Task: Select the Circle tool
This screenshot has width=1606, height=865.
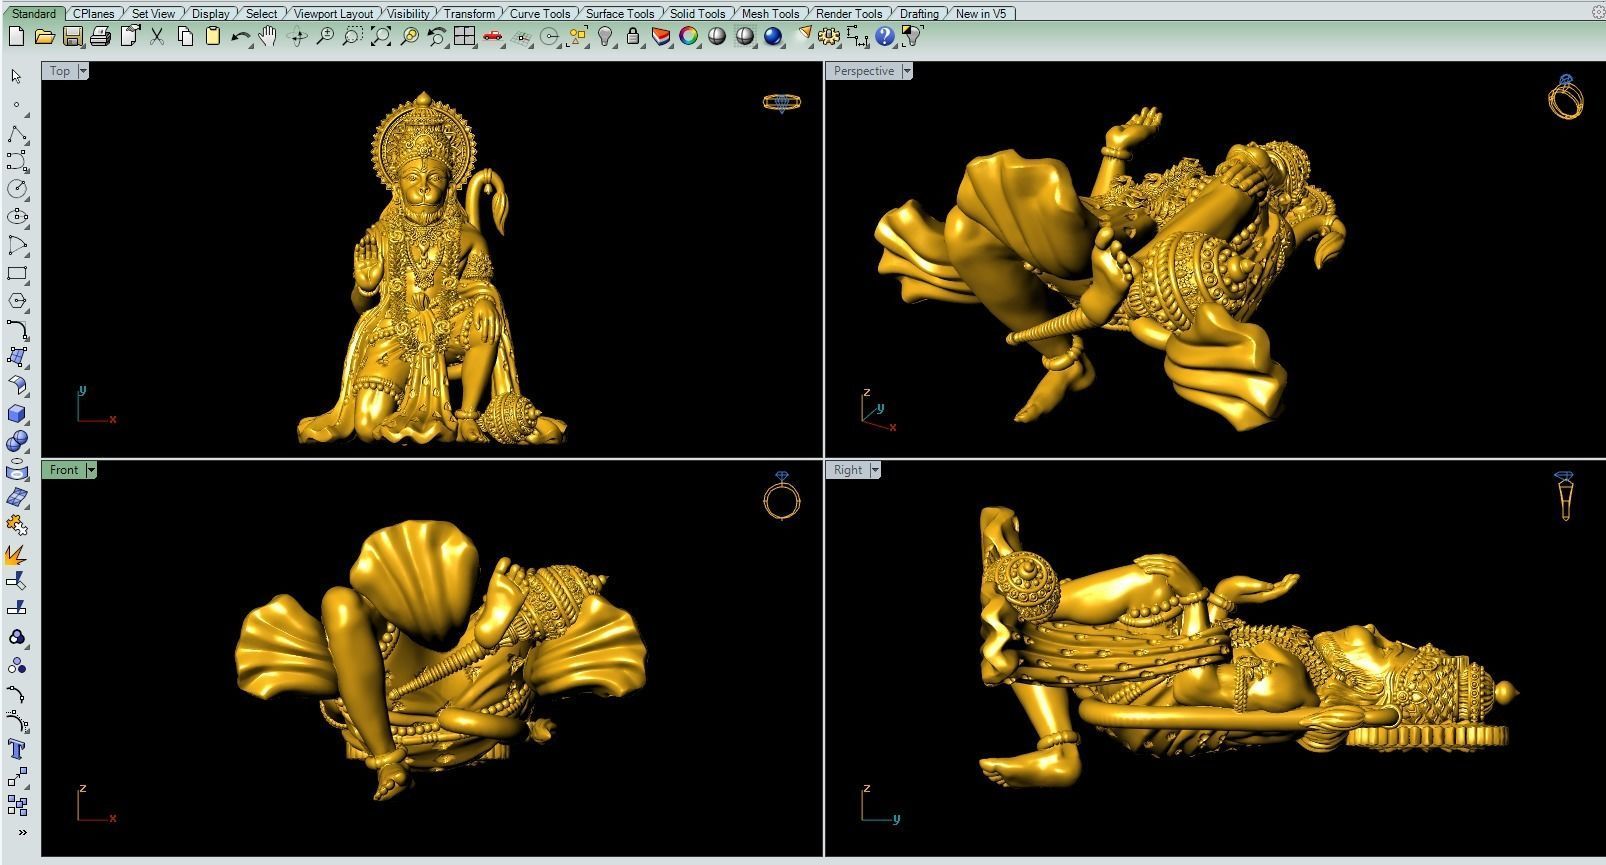Action: 16,189
